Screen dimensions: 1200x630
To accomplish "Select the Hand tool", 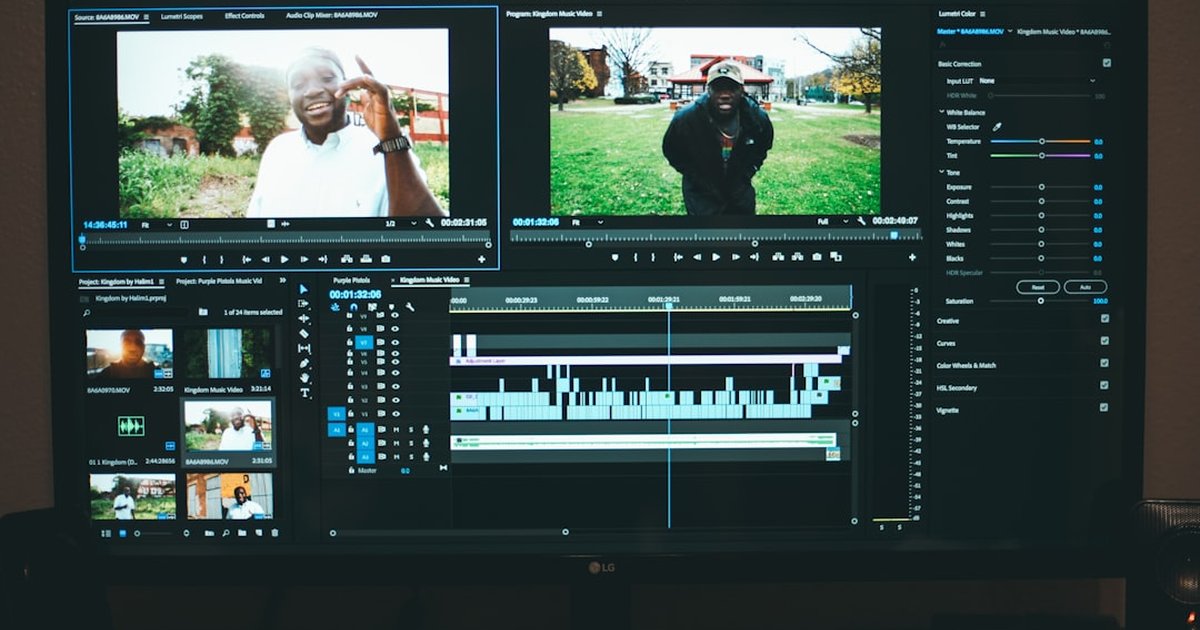I will click(305, 378).
